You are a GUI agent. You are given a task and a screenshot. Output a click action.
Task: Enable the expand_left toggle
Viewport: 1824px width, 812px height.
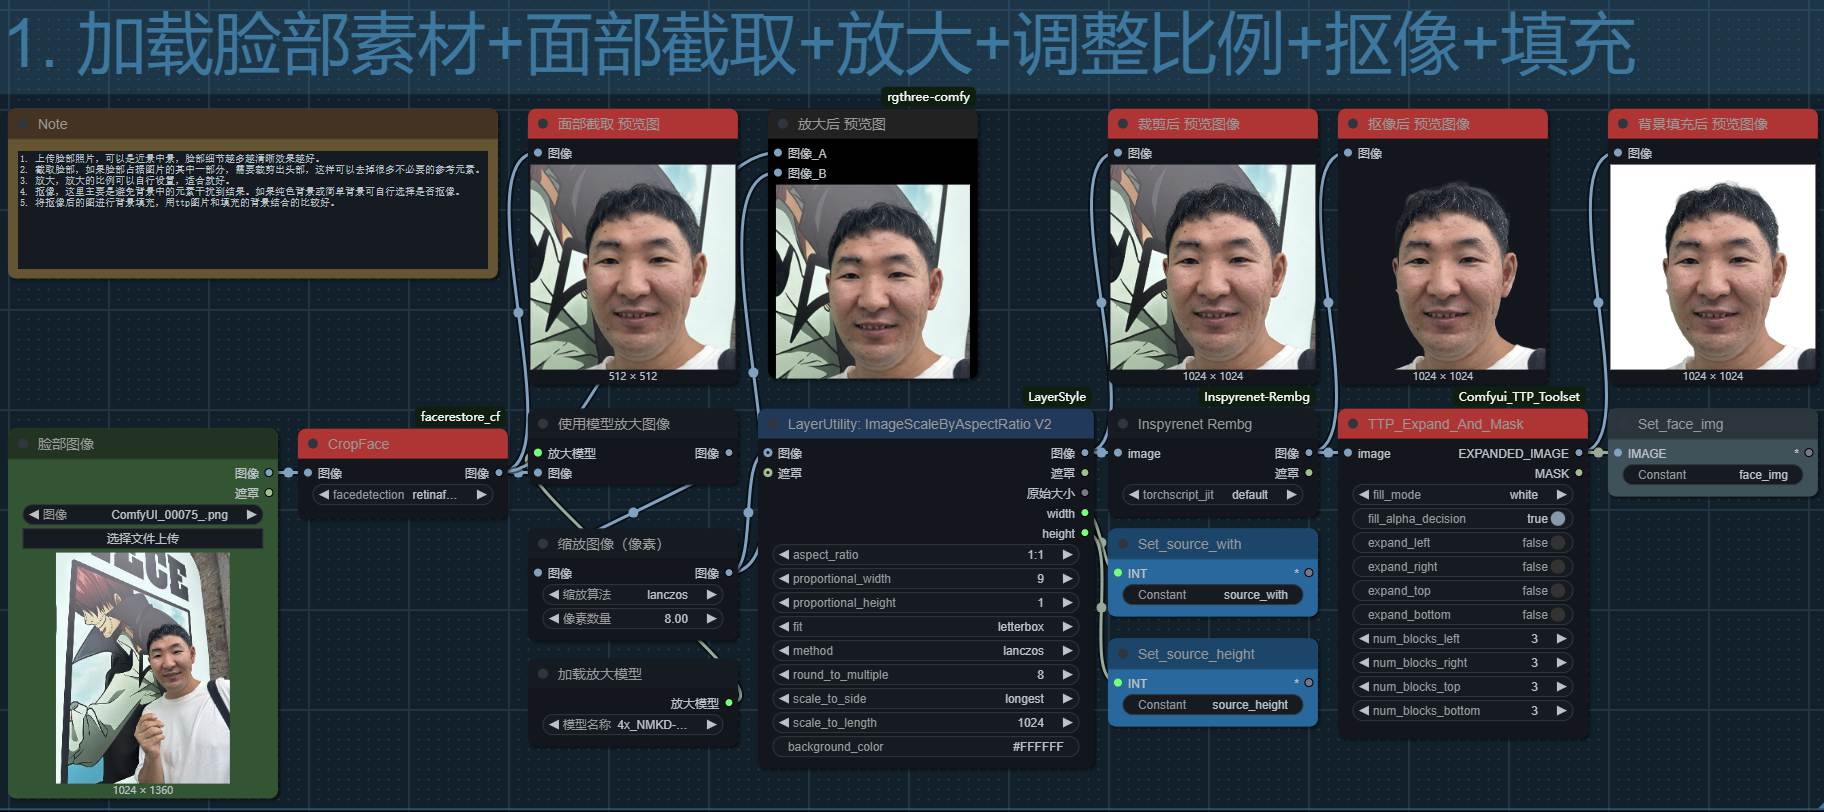pos(1557,543)
